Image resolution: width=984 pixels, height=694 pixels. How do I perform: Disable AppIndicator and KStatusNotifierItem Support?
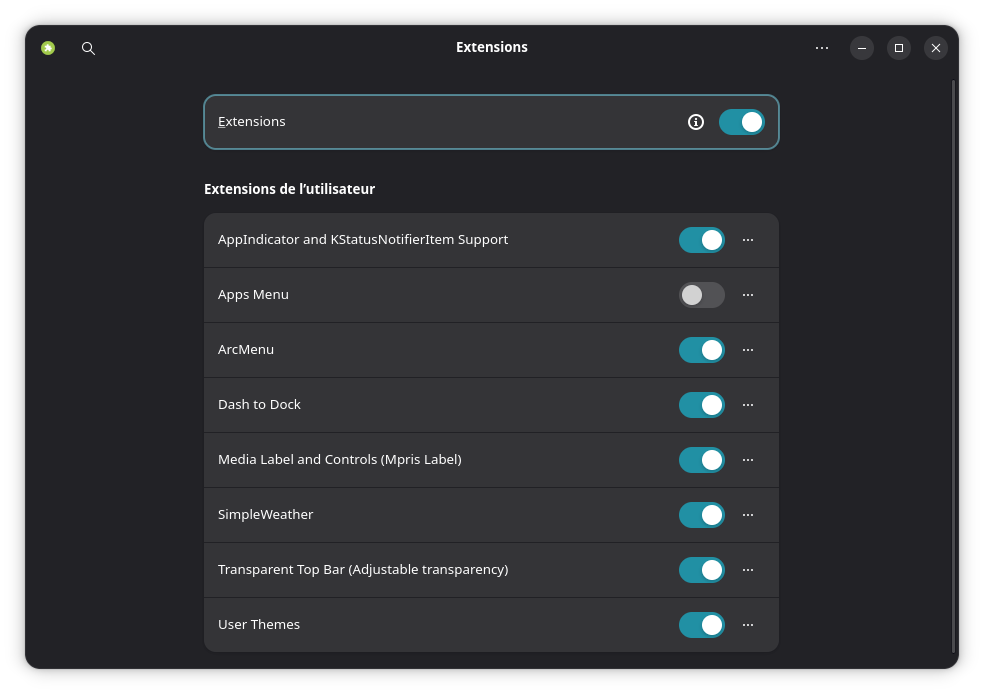[701, 239]
